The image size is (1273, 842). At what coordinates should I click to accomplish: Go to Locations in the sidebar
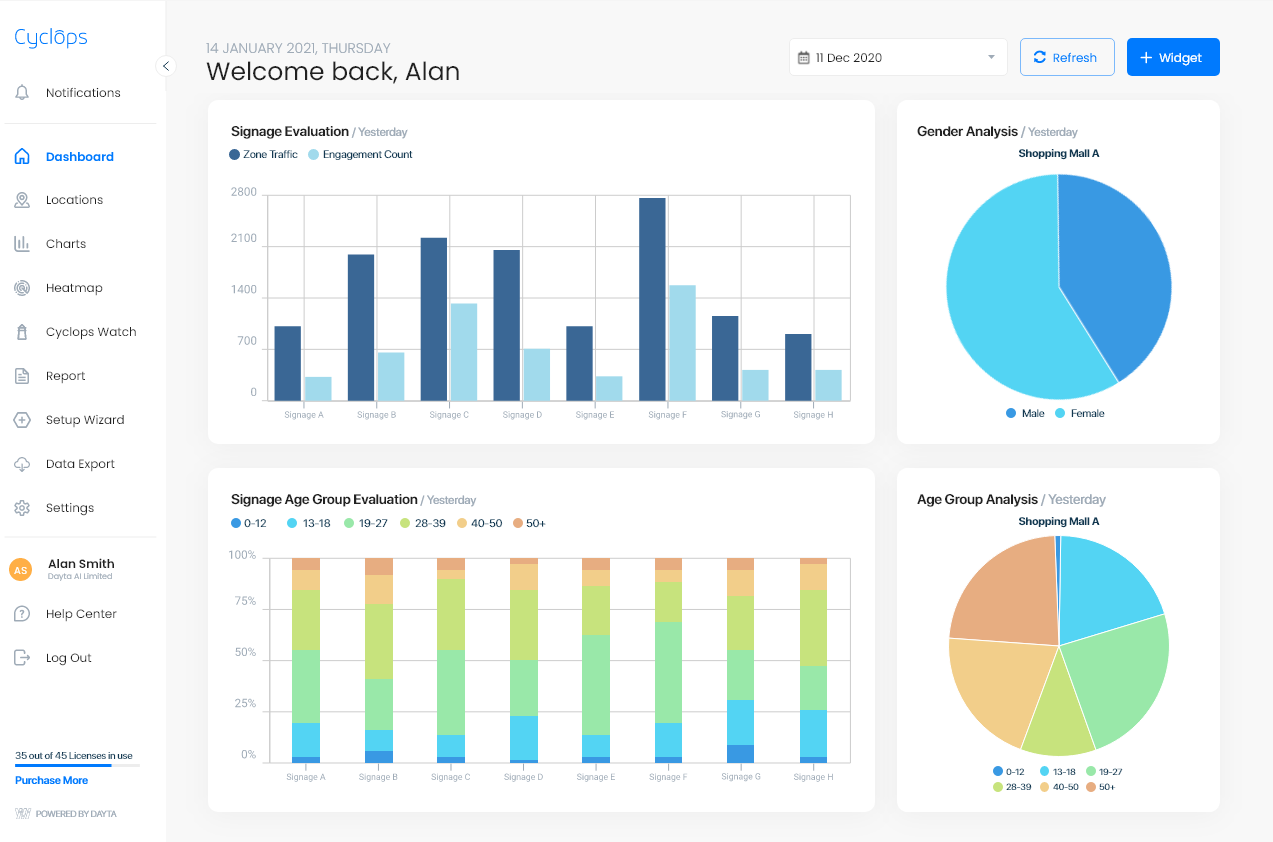74,200
